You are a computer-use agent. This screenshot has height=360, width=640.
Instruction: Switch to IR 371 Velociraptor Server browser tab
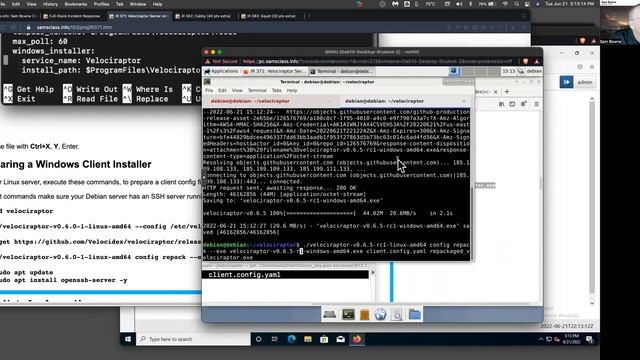[139, 16]
